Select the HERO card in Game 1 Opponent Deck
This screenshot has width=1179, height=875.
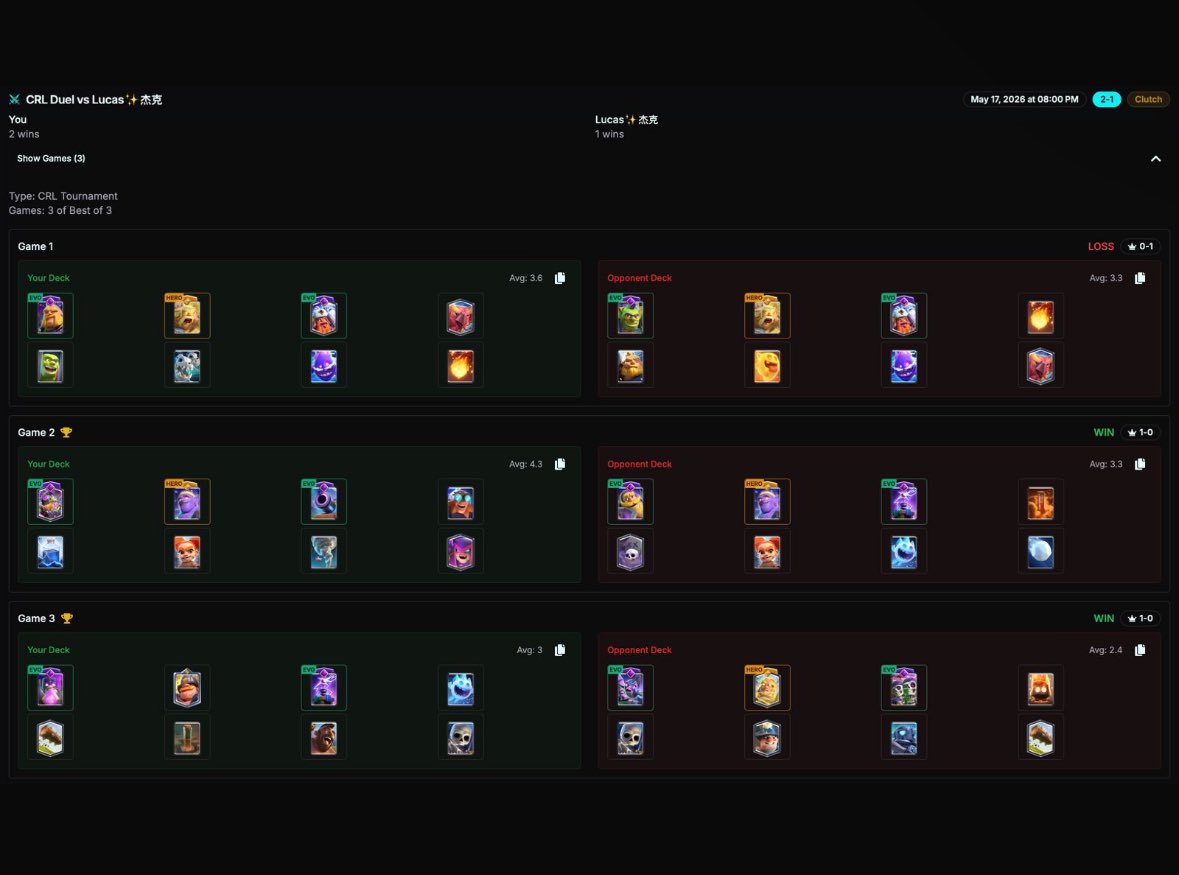pos(767,316)
